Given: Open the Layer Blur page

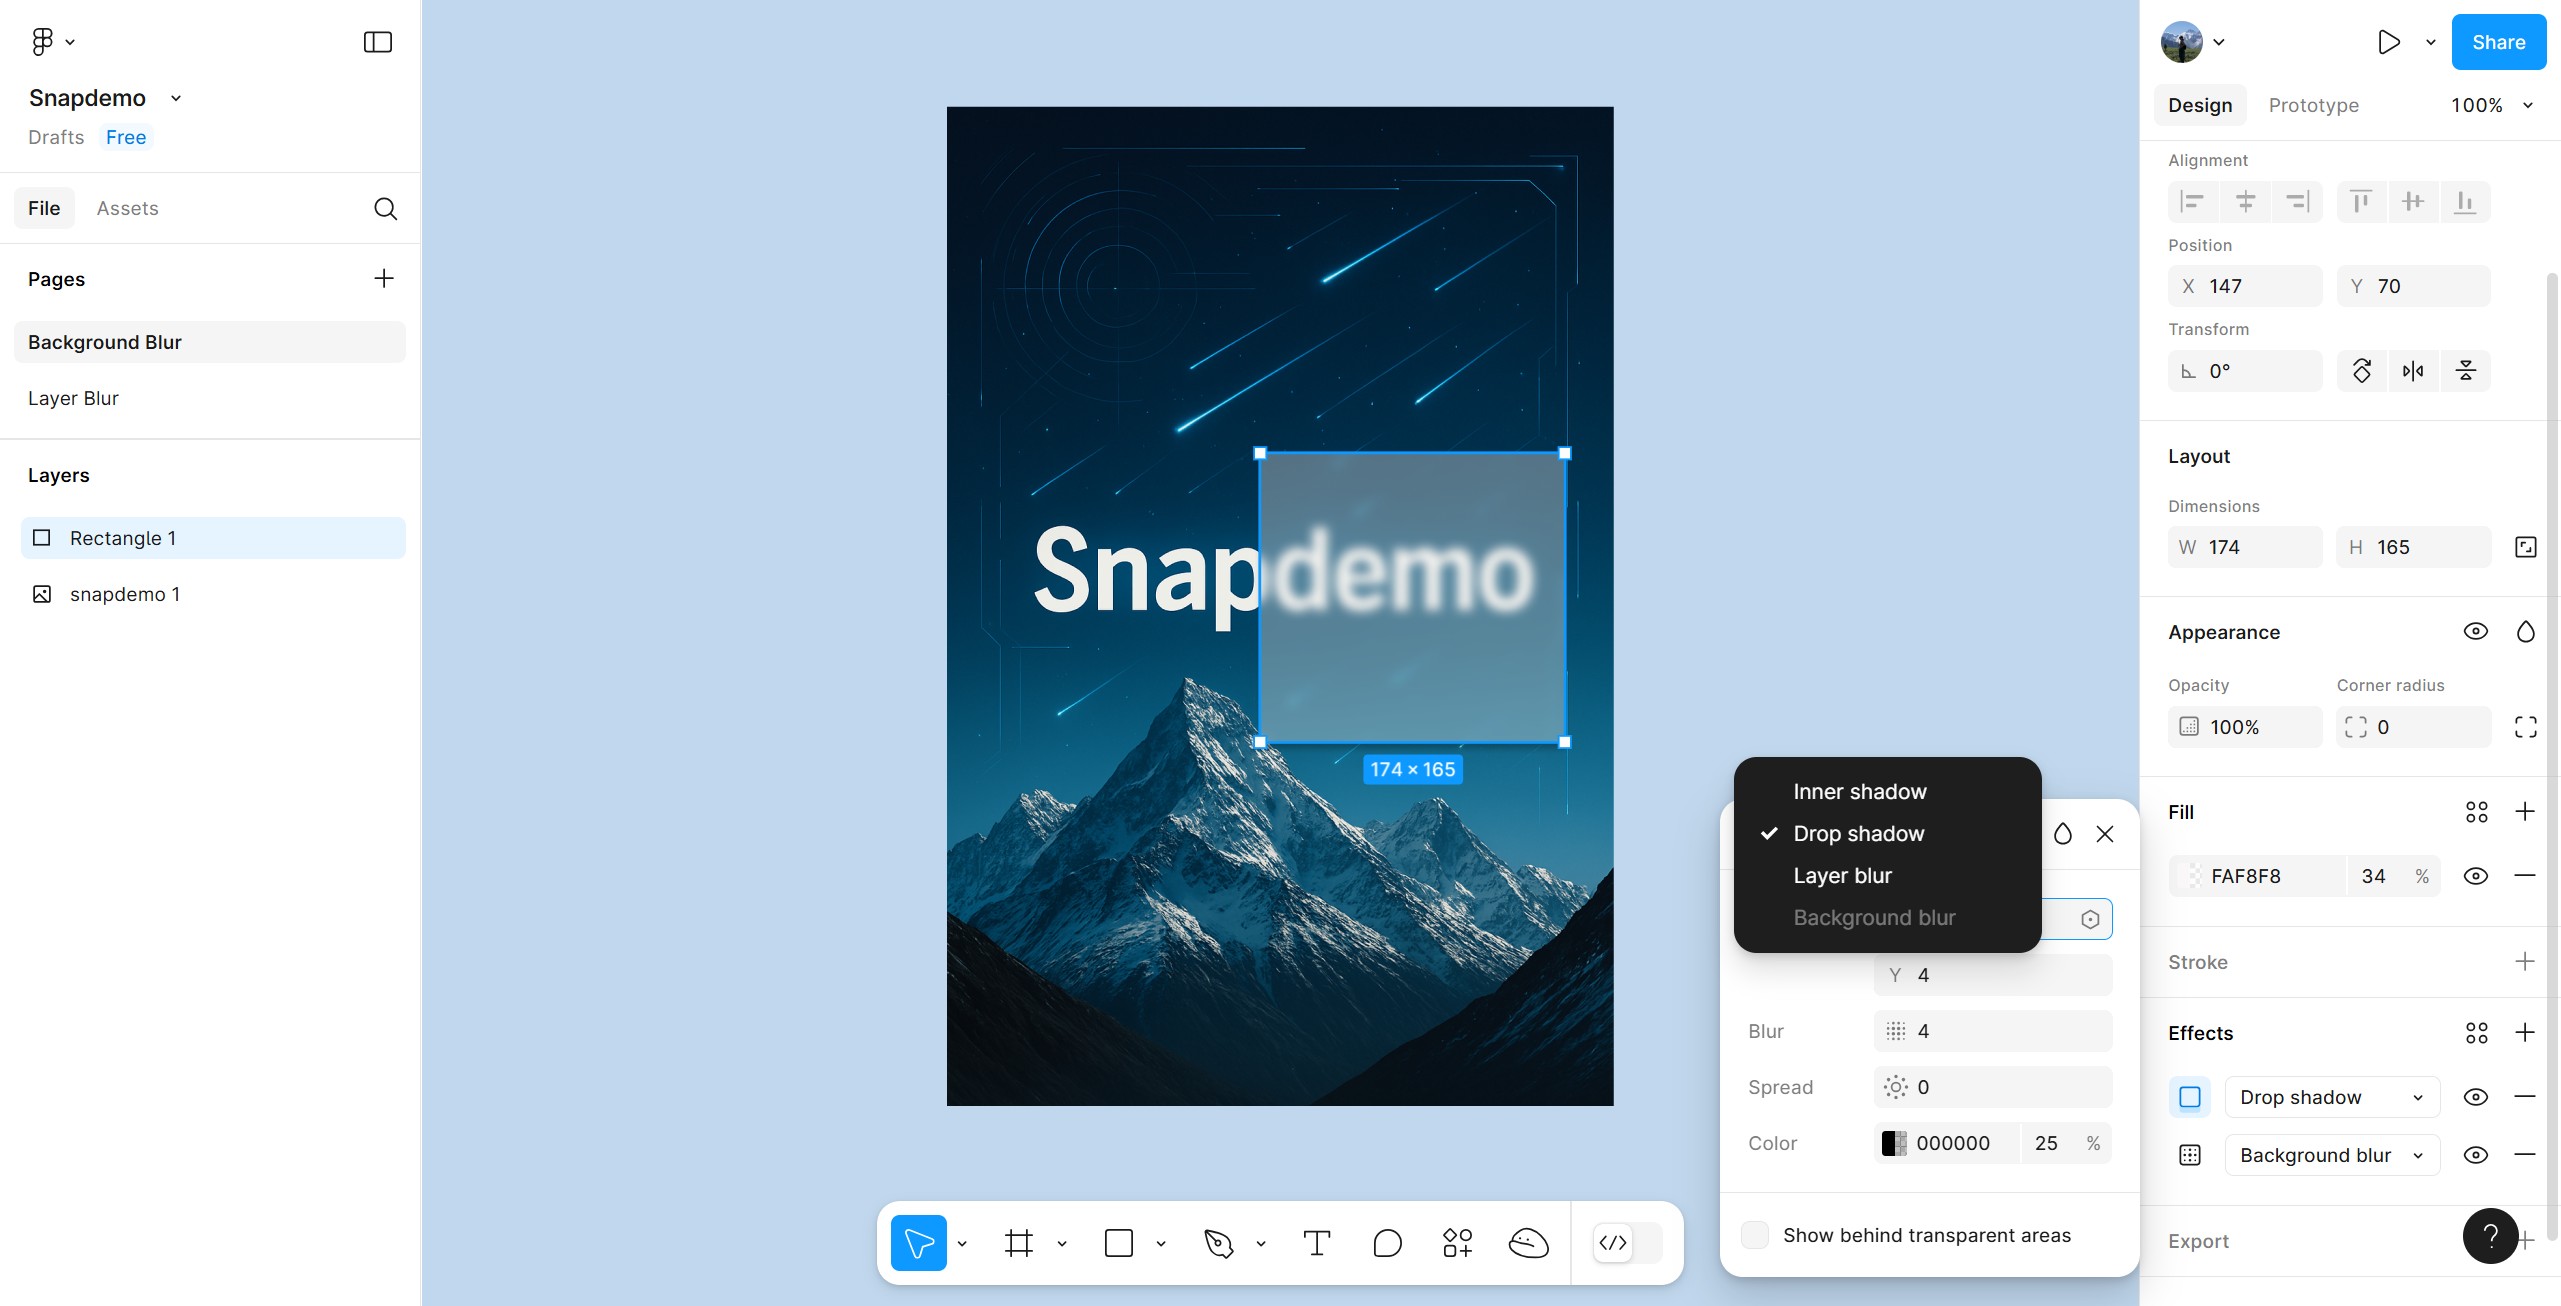Looking at the screenshot, I should pyautogui.click(x=73, y=398).
